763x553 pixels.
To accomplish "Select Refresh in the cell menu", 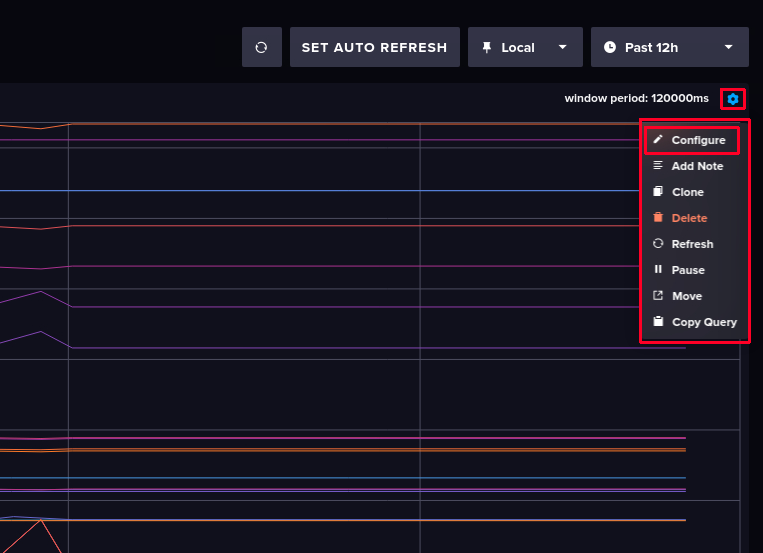I will coord(692,244).
